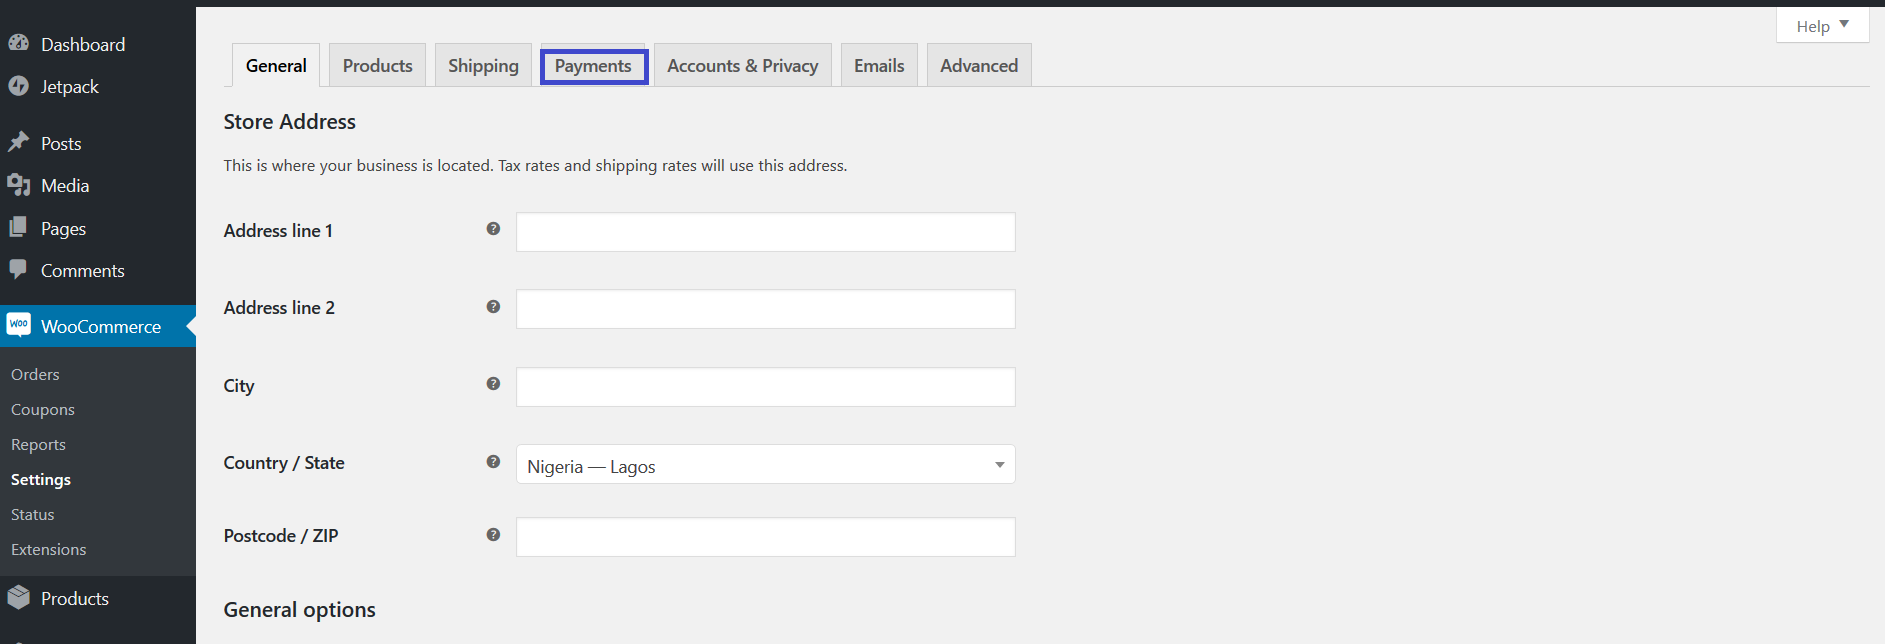Click the Address line 1 input field

[x=765, y=232]
